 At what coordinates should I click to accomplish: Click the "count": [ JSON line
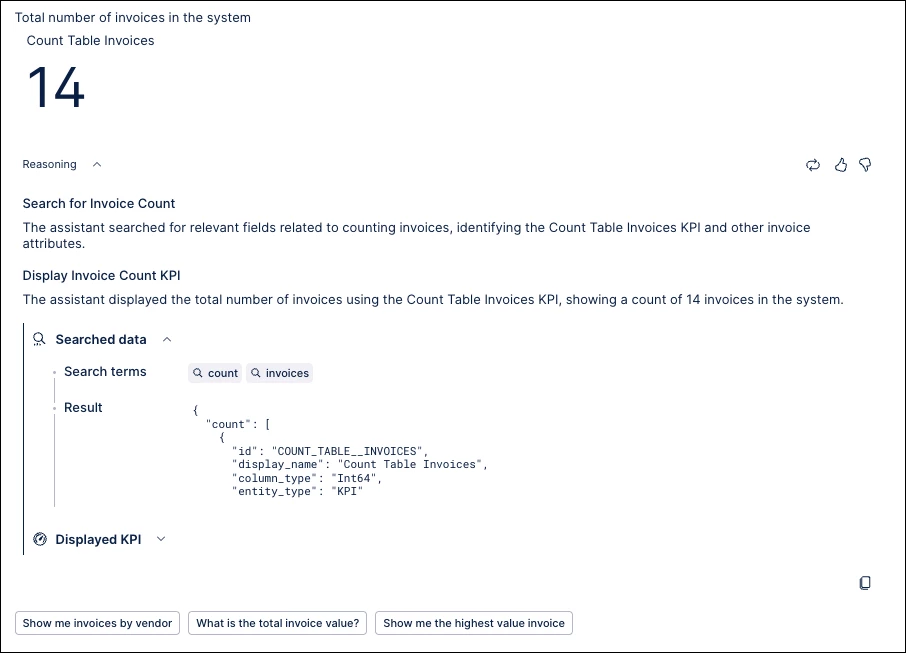238,424
